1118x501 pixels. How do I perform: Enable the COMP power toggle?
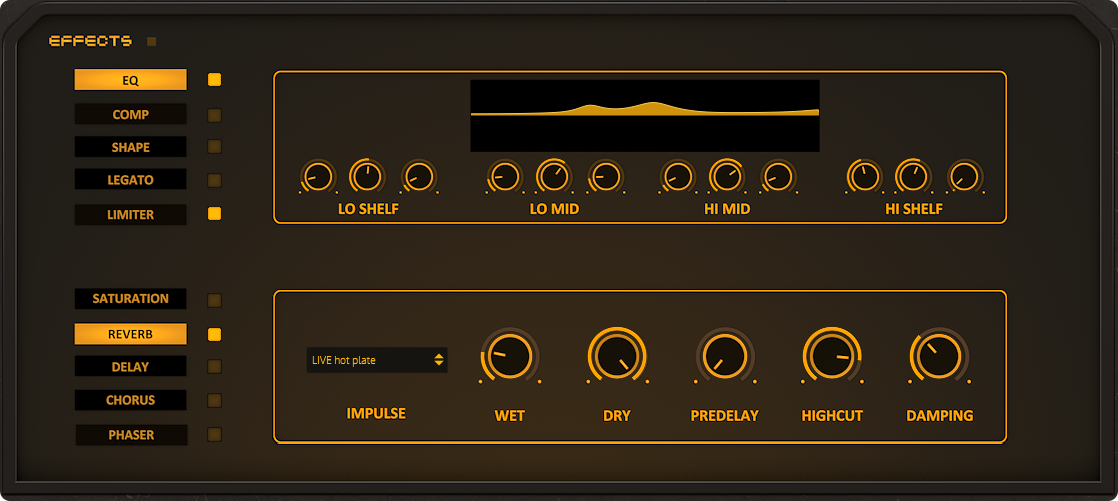[x=215, y=115]
